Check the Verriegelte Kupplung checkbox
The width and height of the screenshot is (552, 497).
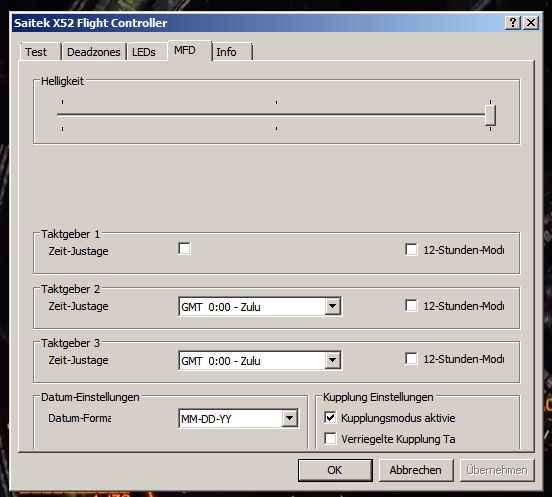tap(330, 439)
